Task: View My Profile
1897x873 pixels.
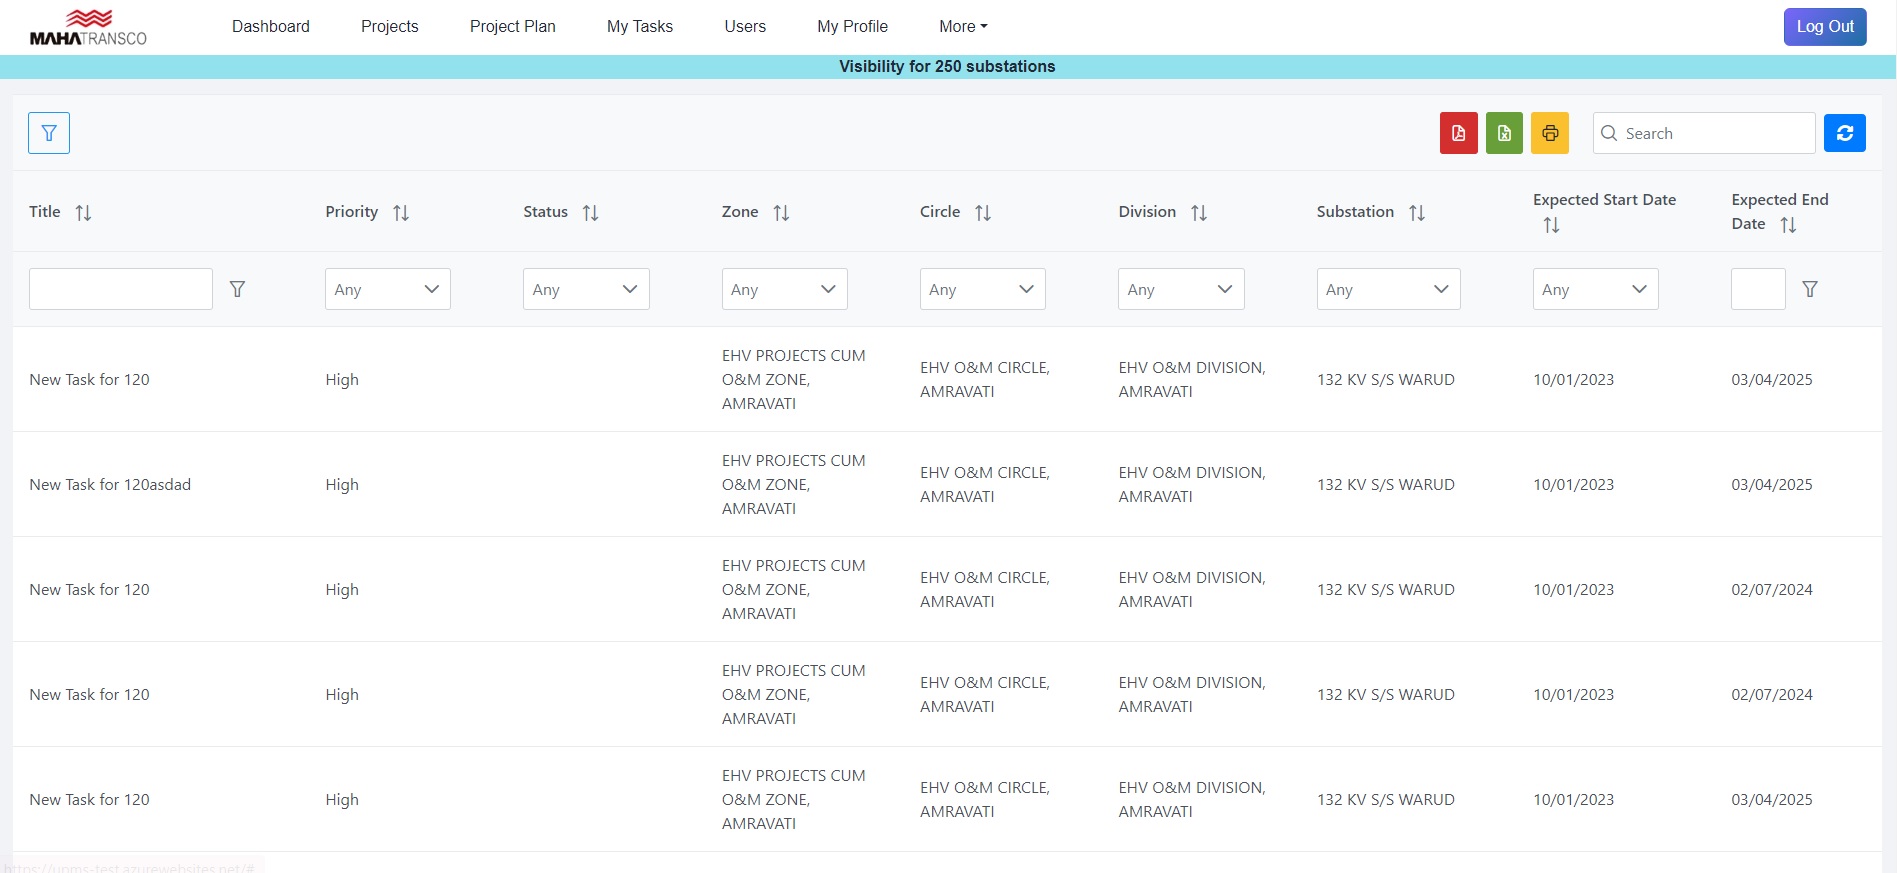Action: 852,27
